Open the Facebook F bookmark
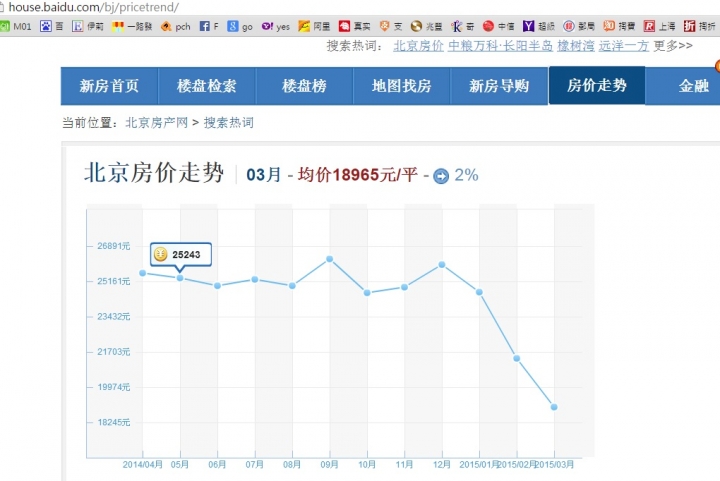Image resolution: width=720 pixels, height=481 pixels. pyautogui.click(x=209, y=26)
